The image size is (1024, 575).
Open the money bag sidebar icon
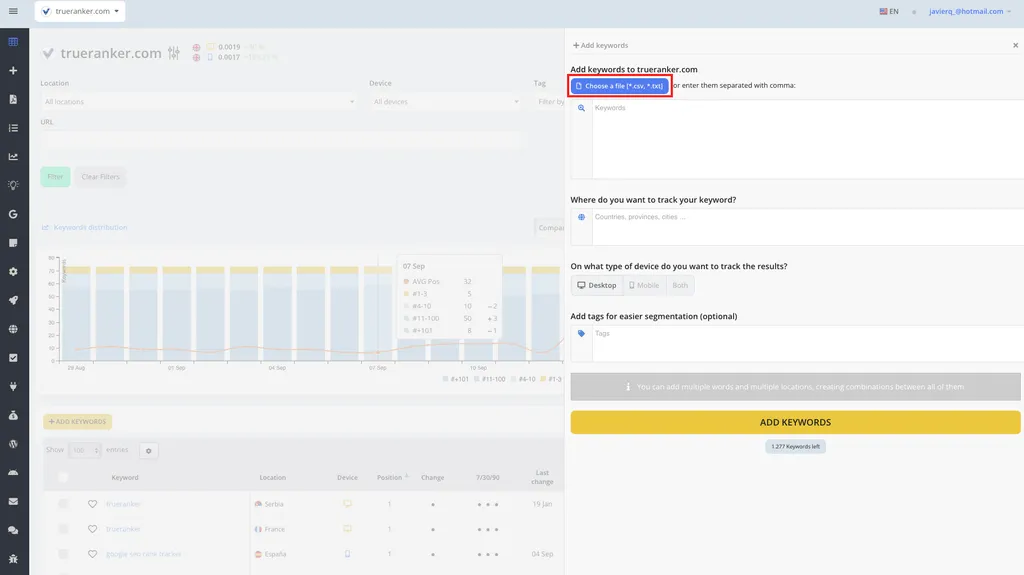tap(13, 415)
